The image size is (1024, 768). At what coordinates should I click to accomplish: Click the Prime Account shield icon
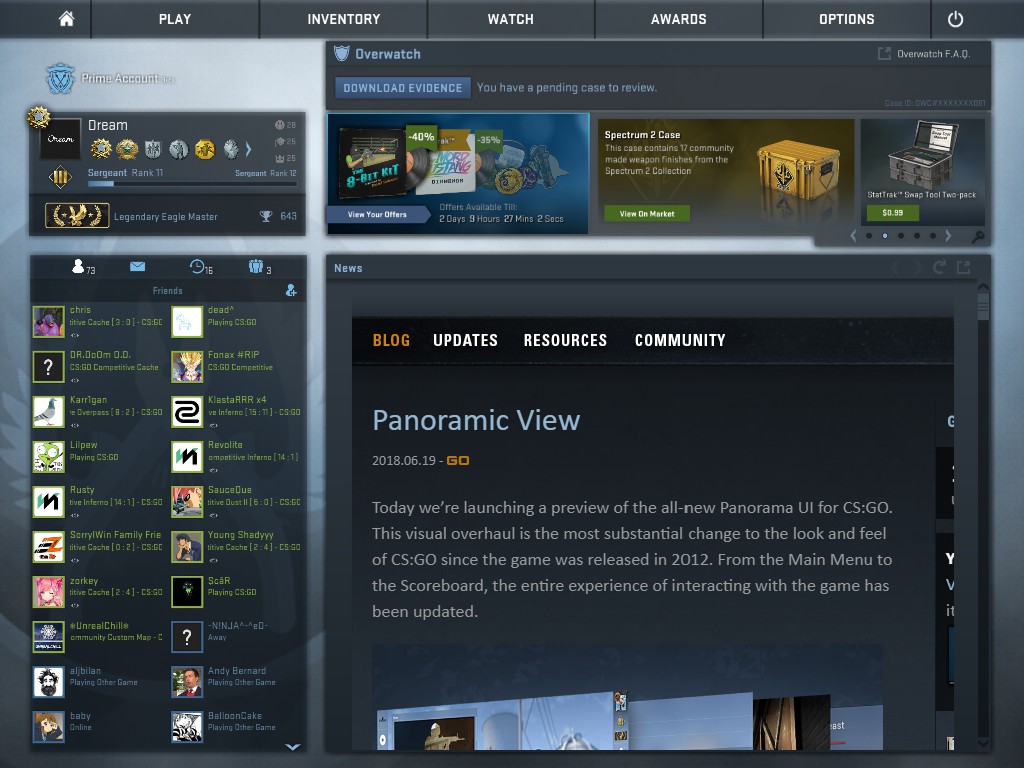(x=60, y=78)
